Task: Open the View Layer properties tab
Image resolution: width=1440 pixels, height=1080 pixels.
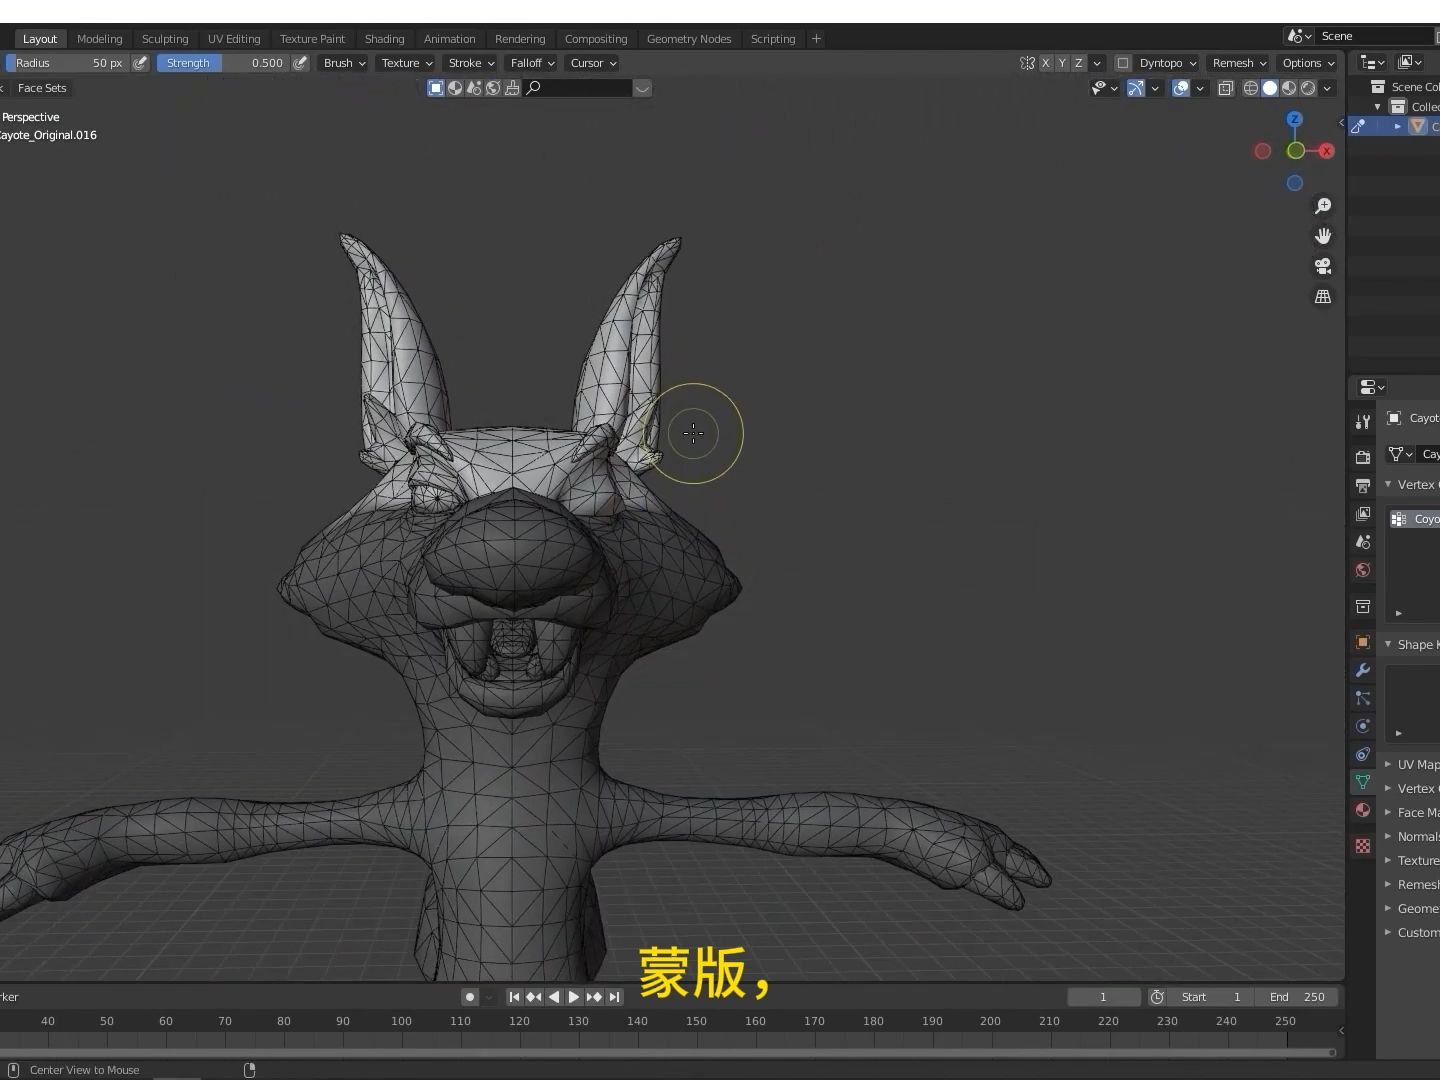Action: coord(1363,513)
